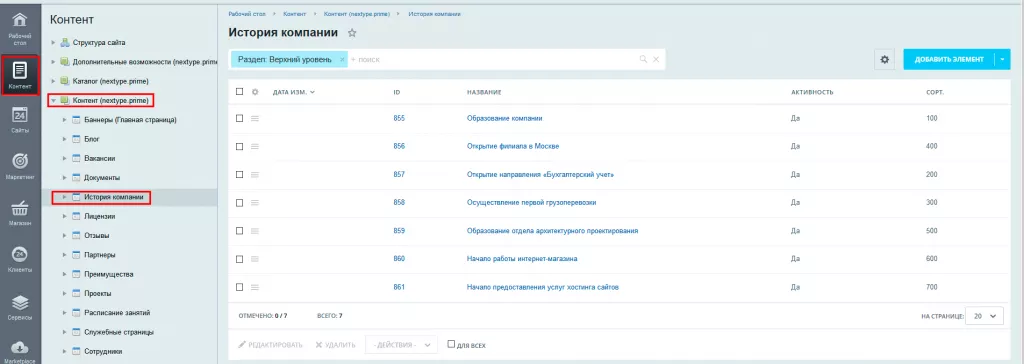The height and width of the screenshot is (364, 1024).
Task: Click the Удалить button
Action: 336,345
